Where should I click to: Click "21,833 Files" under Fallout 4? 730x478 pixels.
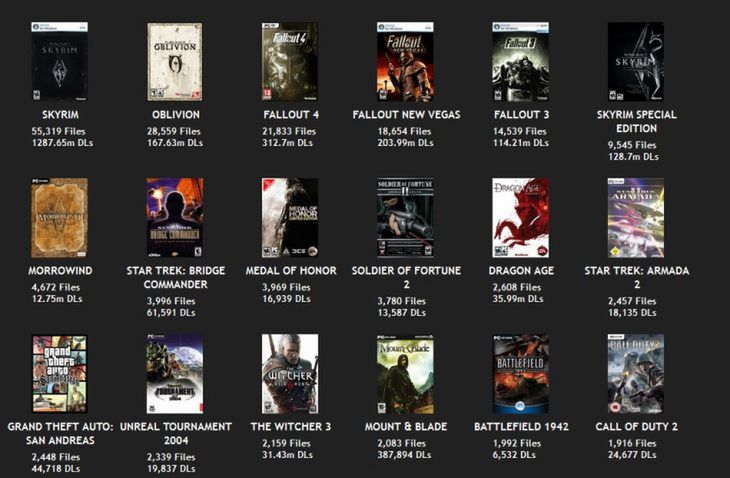[x=289, y=131]
